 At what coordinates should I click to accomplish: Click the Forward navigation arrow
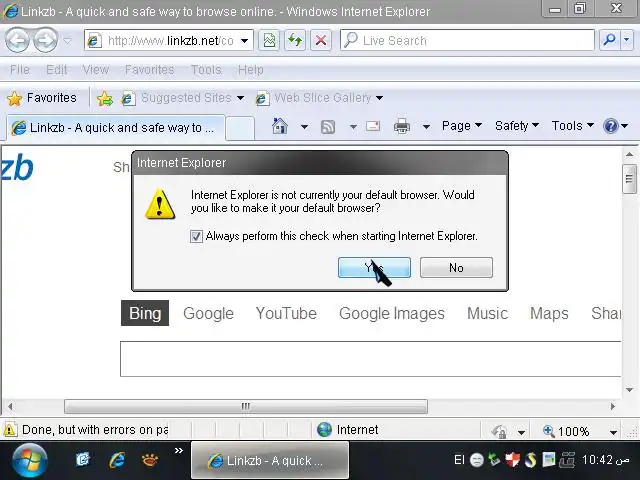tap(44, 40)
